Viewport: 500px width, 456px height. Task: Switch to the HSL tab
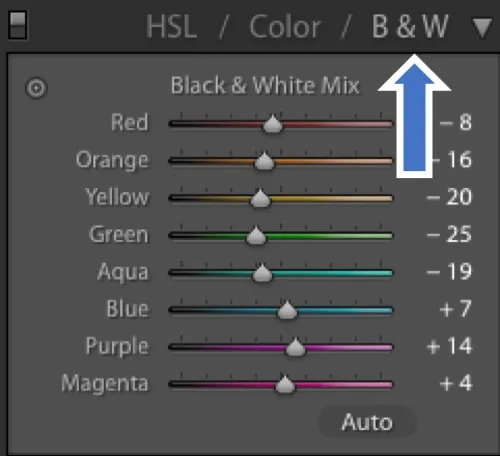(172, 27)
